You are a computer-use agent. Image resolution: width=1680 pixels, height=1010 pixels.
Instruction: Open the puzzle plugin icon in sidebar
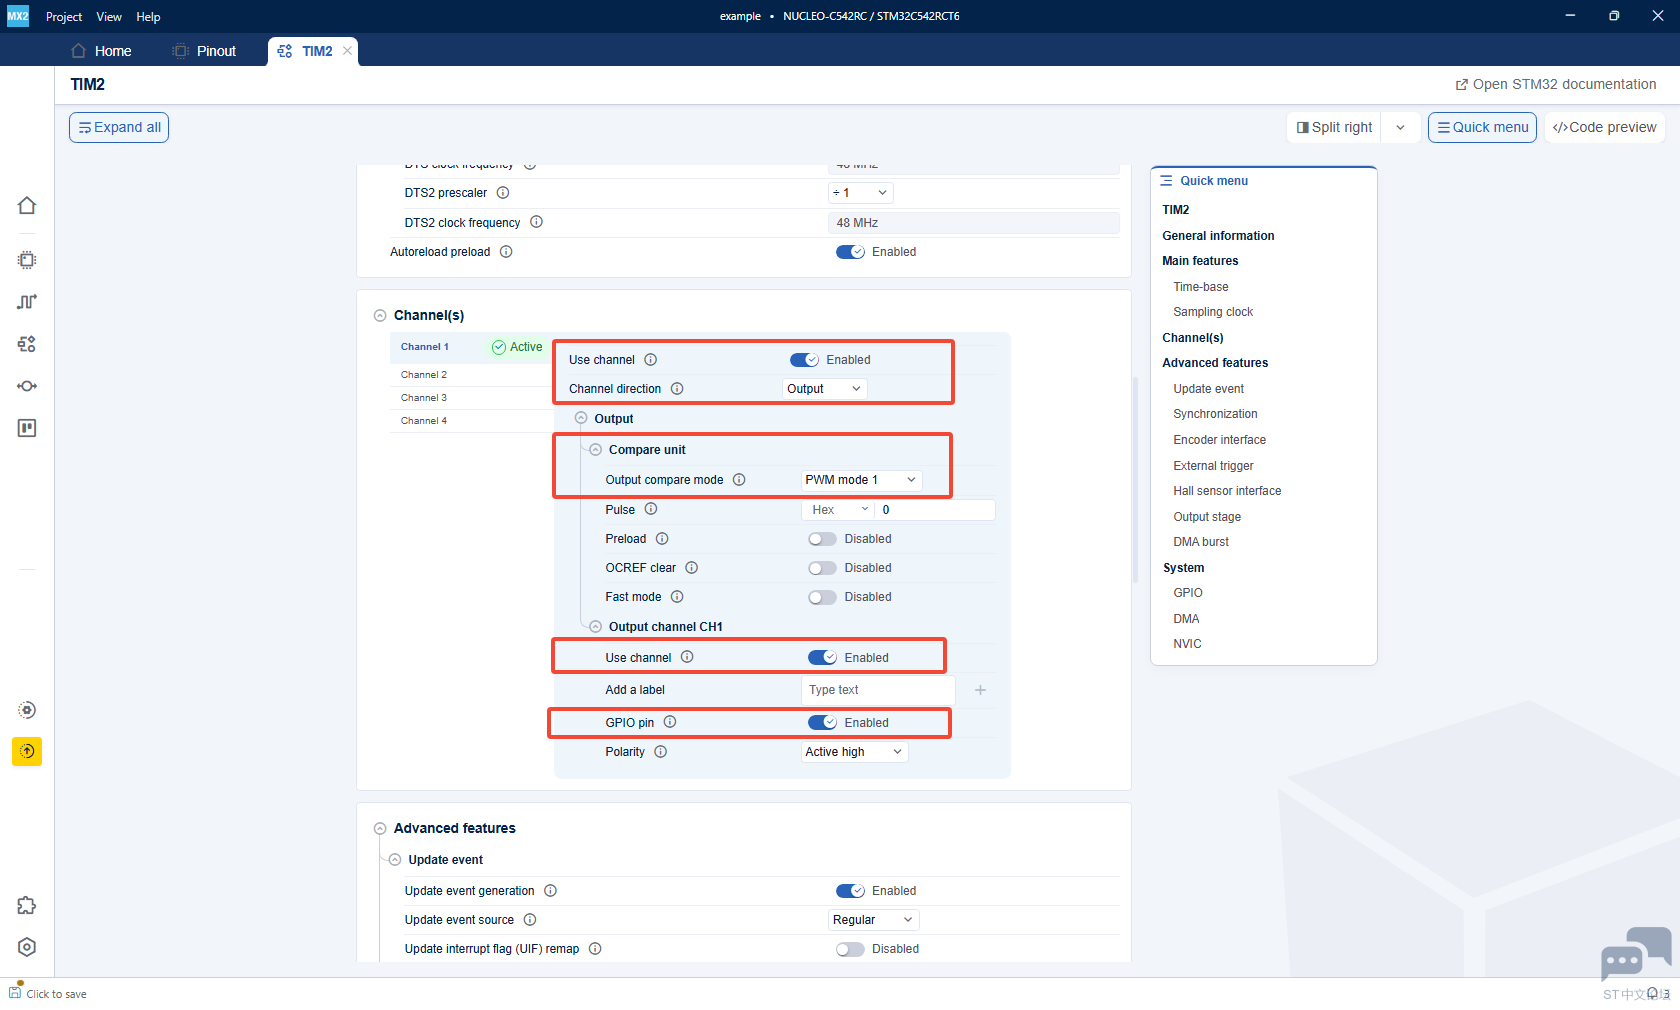[27, 905]
